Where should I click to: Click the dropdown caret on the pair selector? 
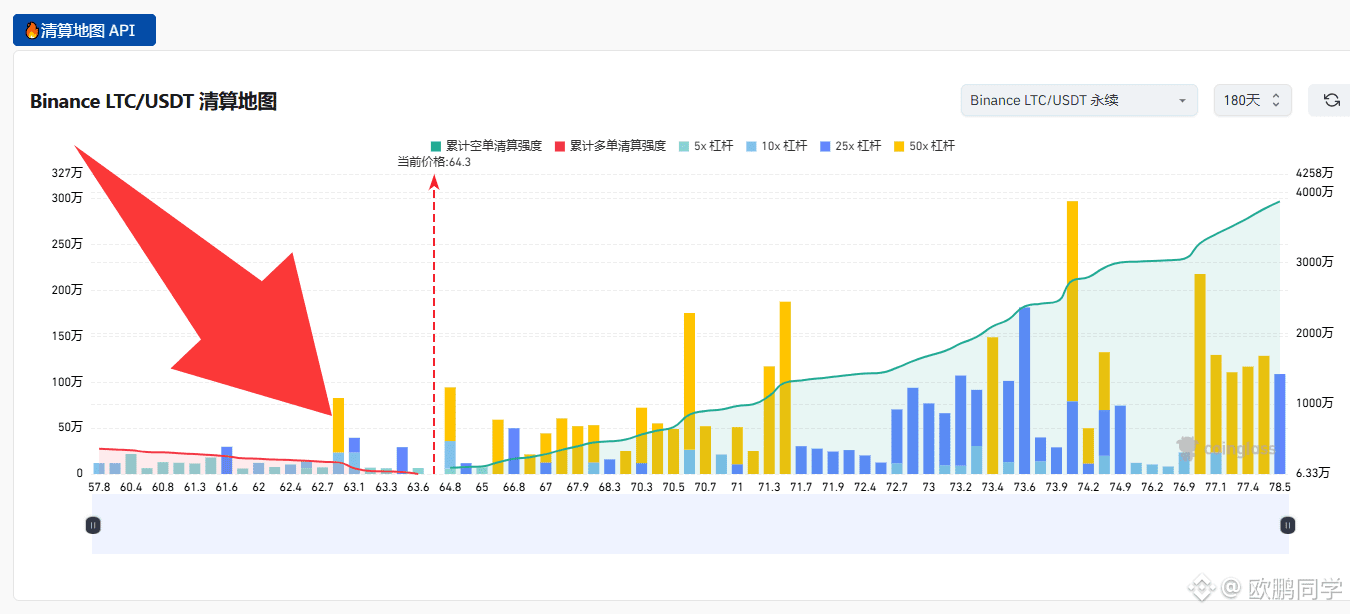point(1183,100)
